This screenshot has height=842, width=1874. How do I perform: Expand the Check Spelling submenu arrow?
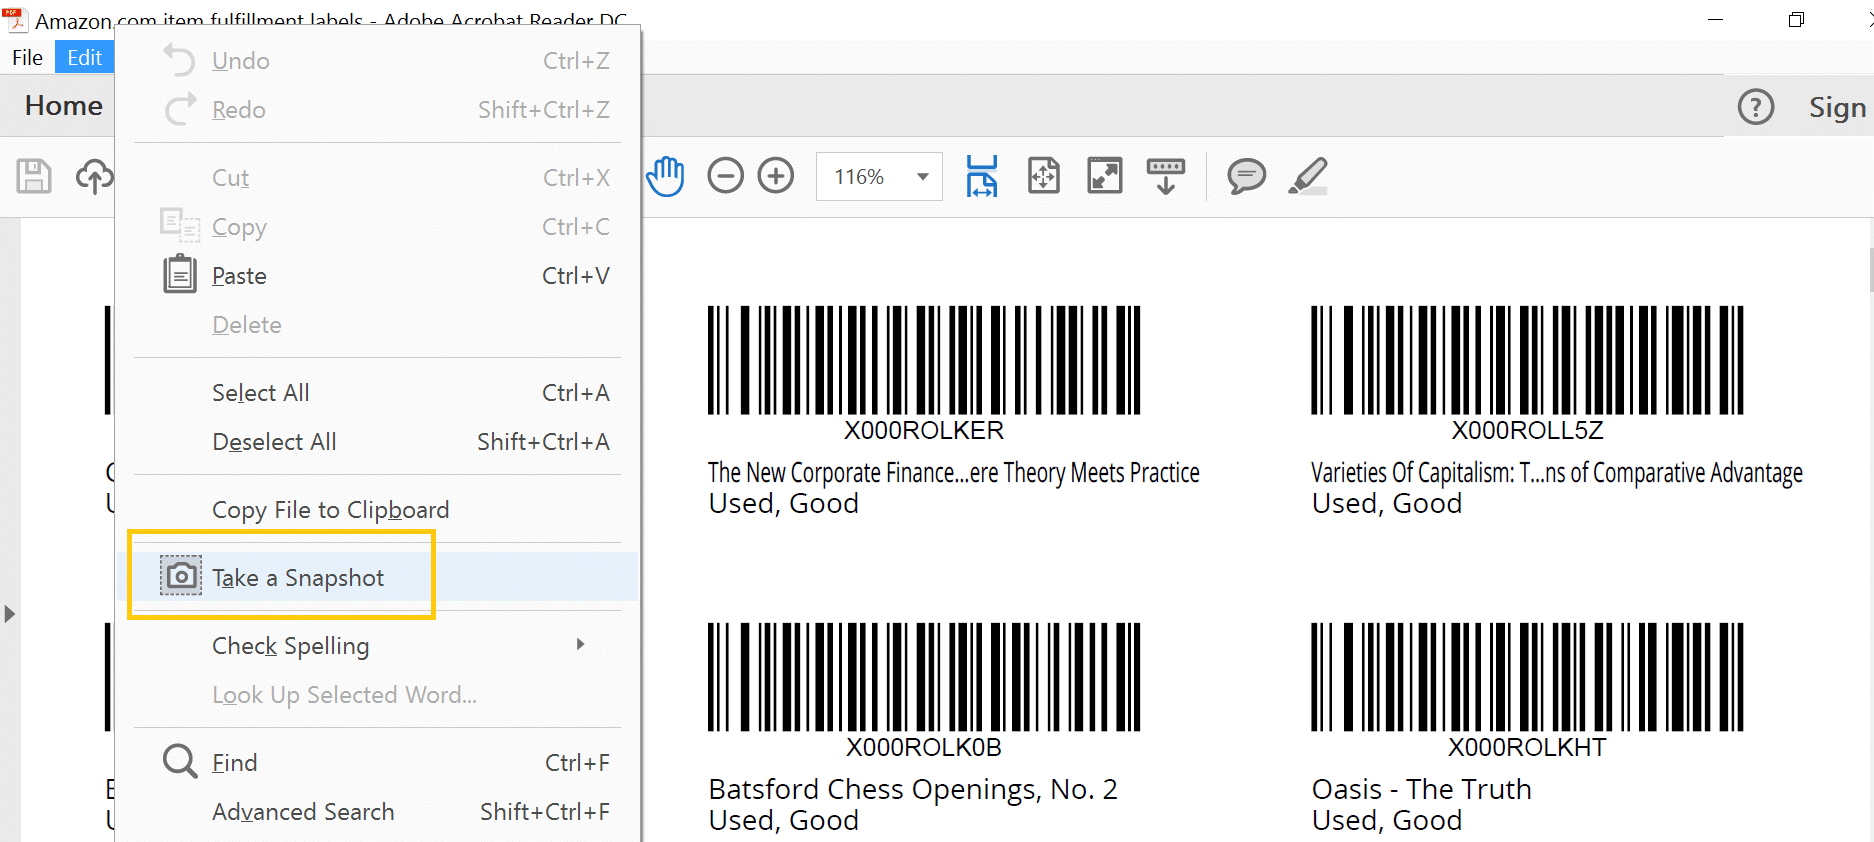[580, 644]
